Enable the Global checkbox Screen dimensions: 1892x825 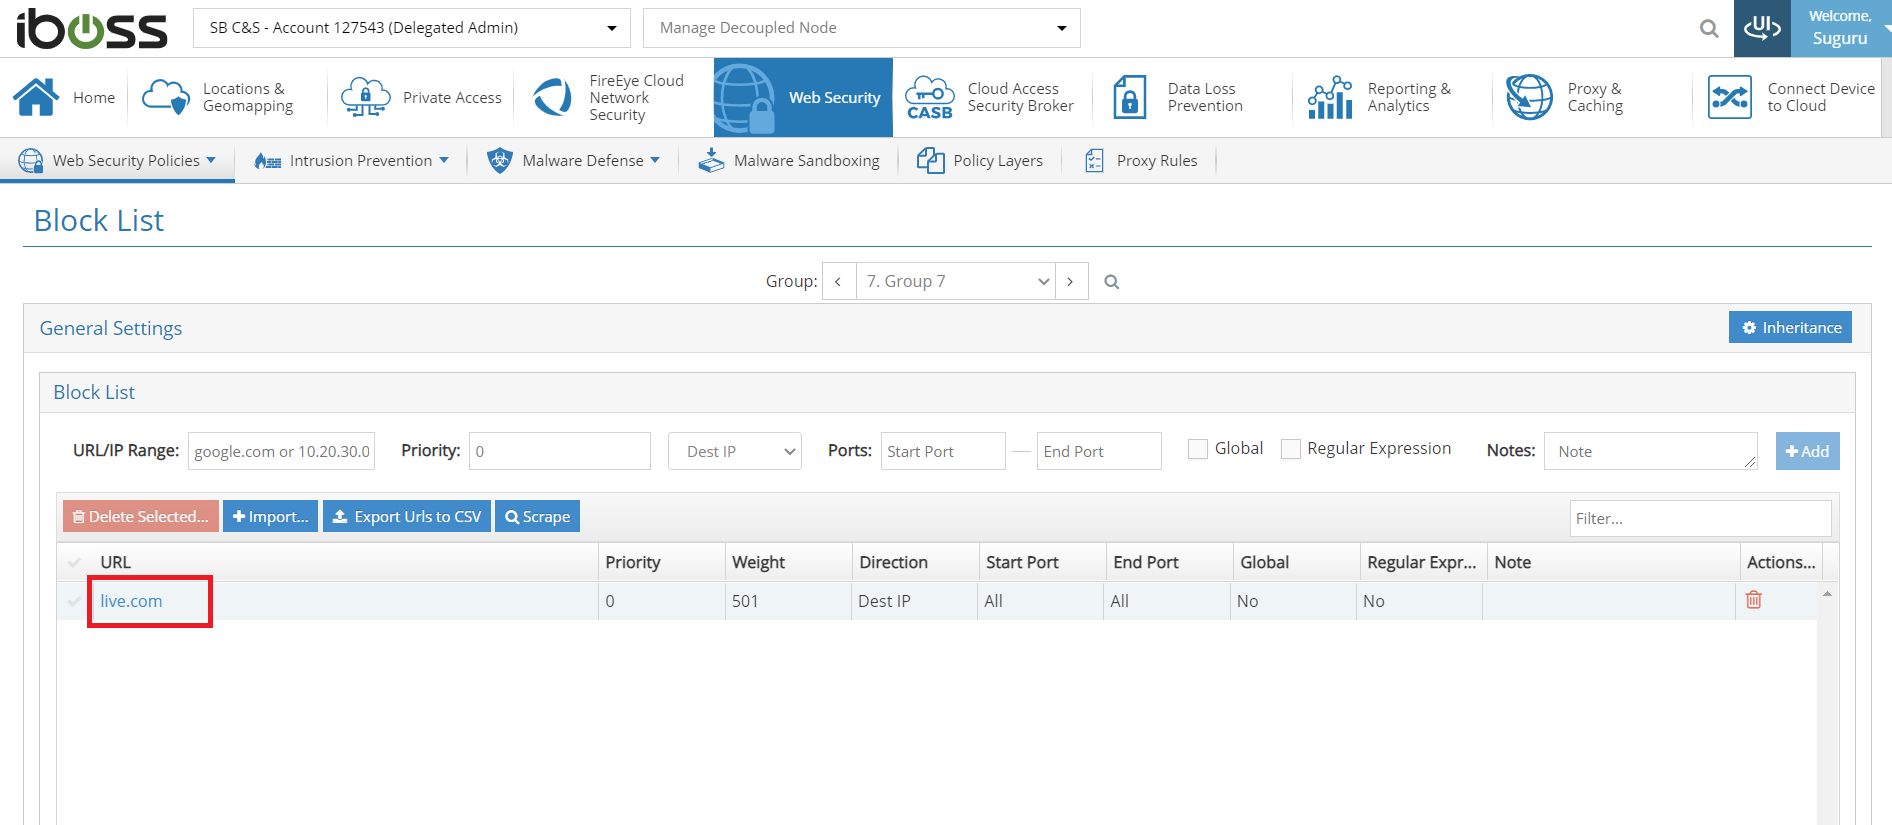pos(1197,449)
